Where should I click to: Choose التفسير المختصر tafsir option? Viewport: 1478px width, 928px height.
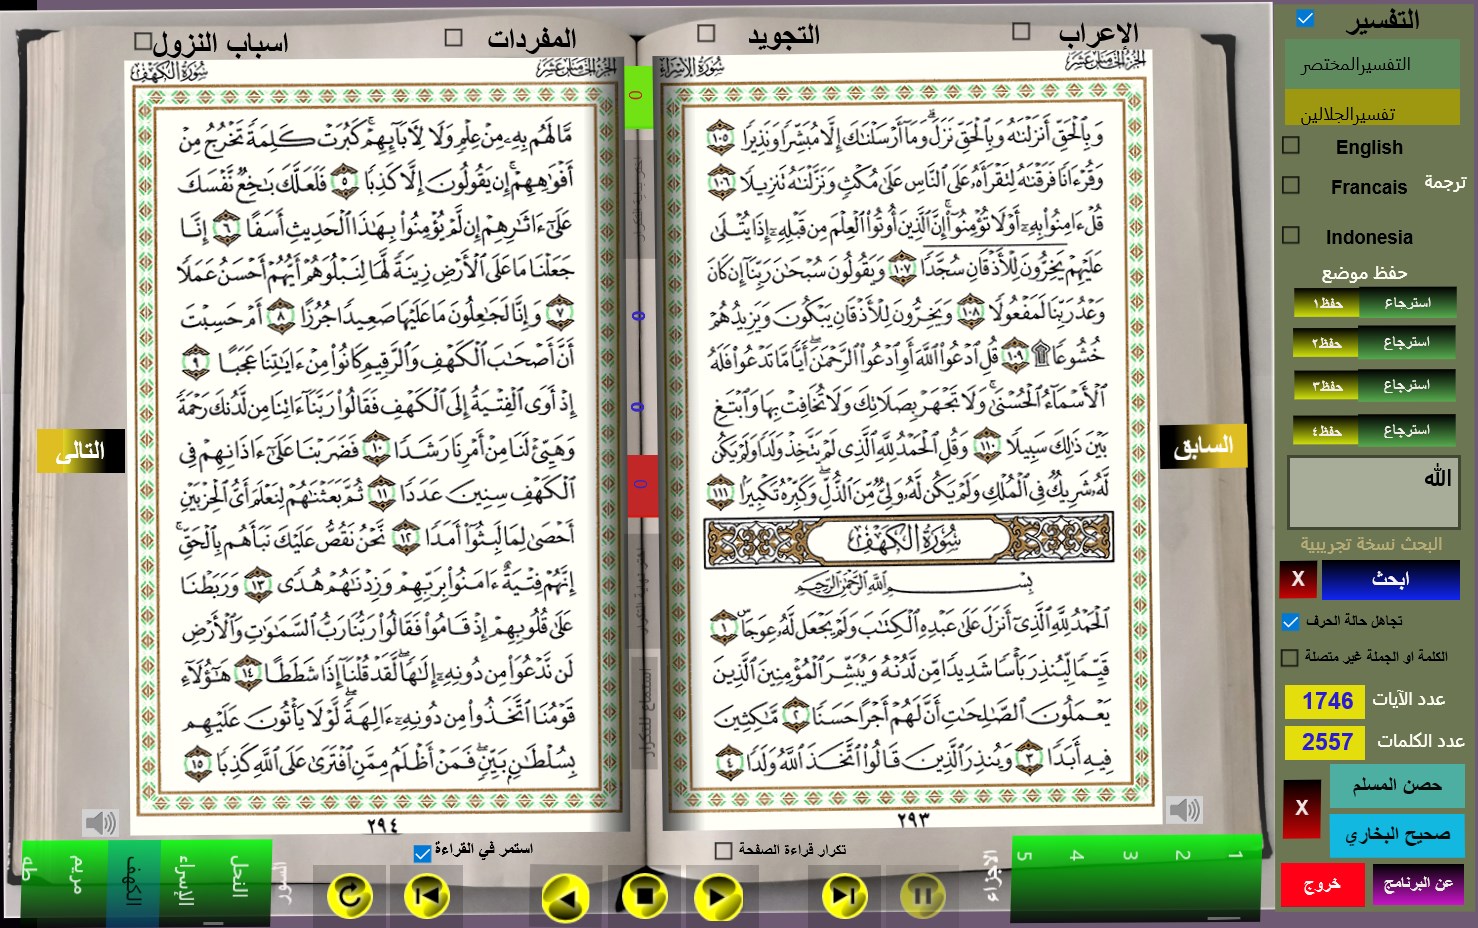pyautogui.click(x=1373, y=64)
